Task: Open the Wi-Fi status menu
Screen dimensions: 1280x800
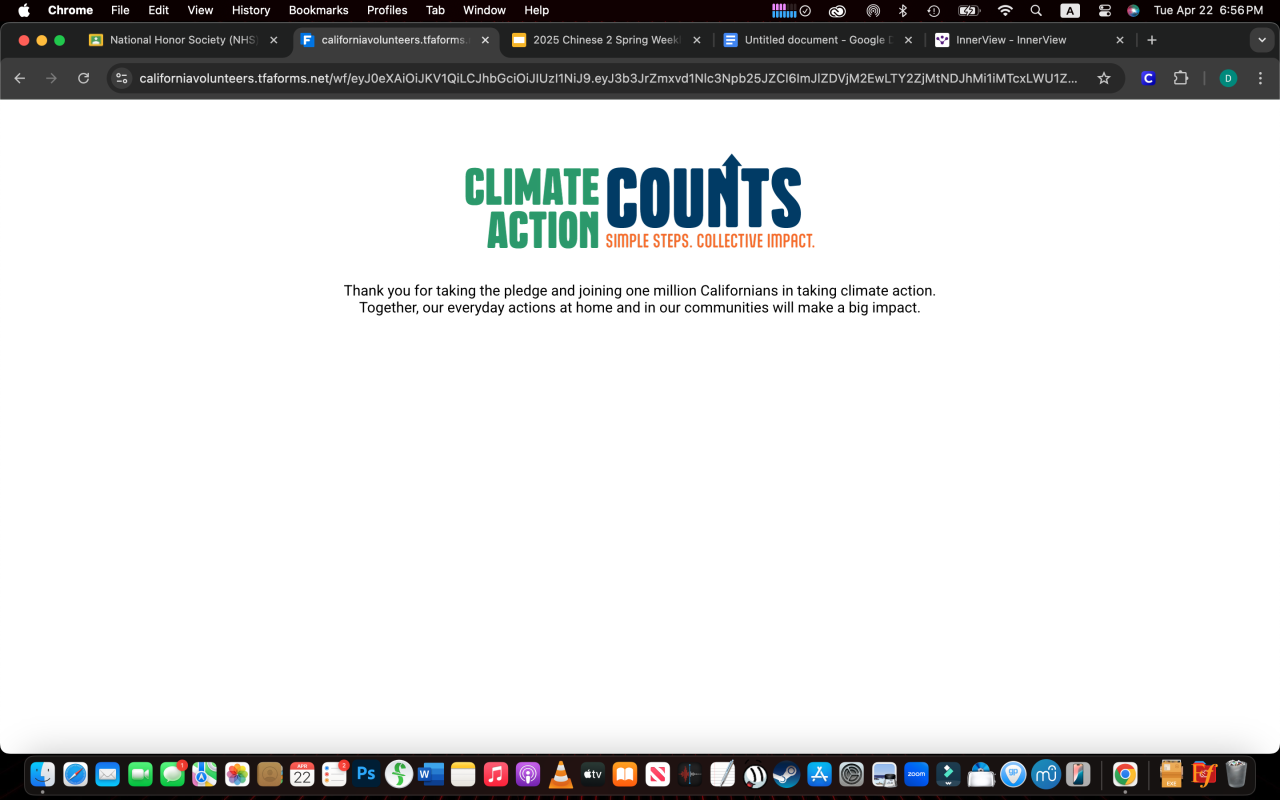Action: tap(1005, 10)
